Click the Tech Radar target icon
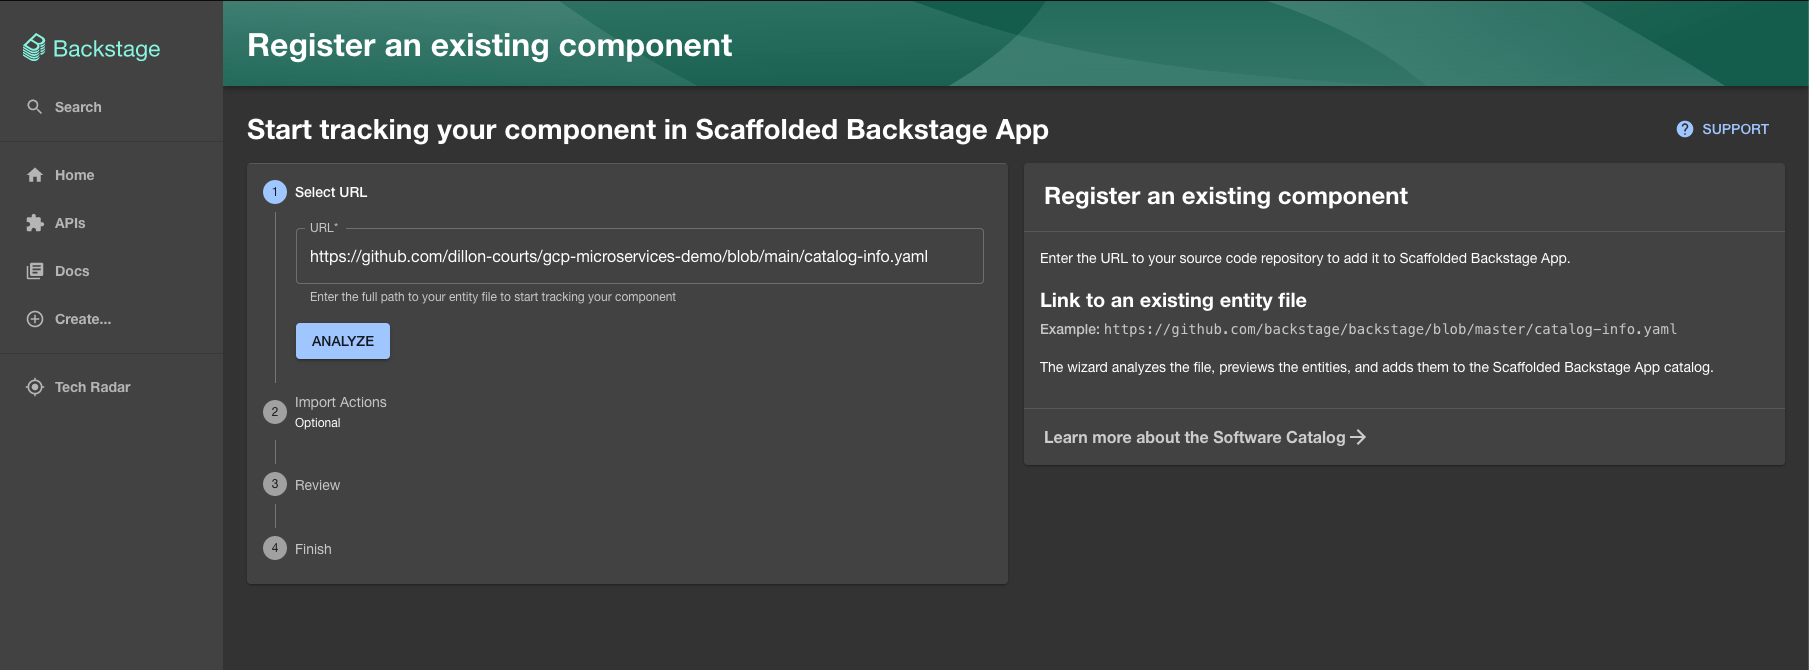The height and width of the screenshot is (670, 1809). [35, 387]
